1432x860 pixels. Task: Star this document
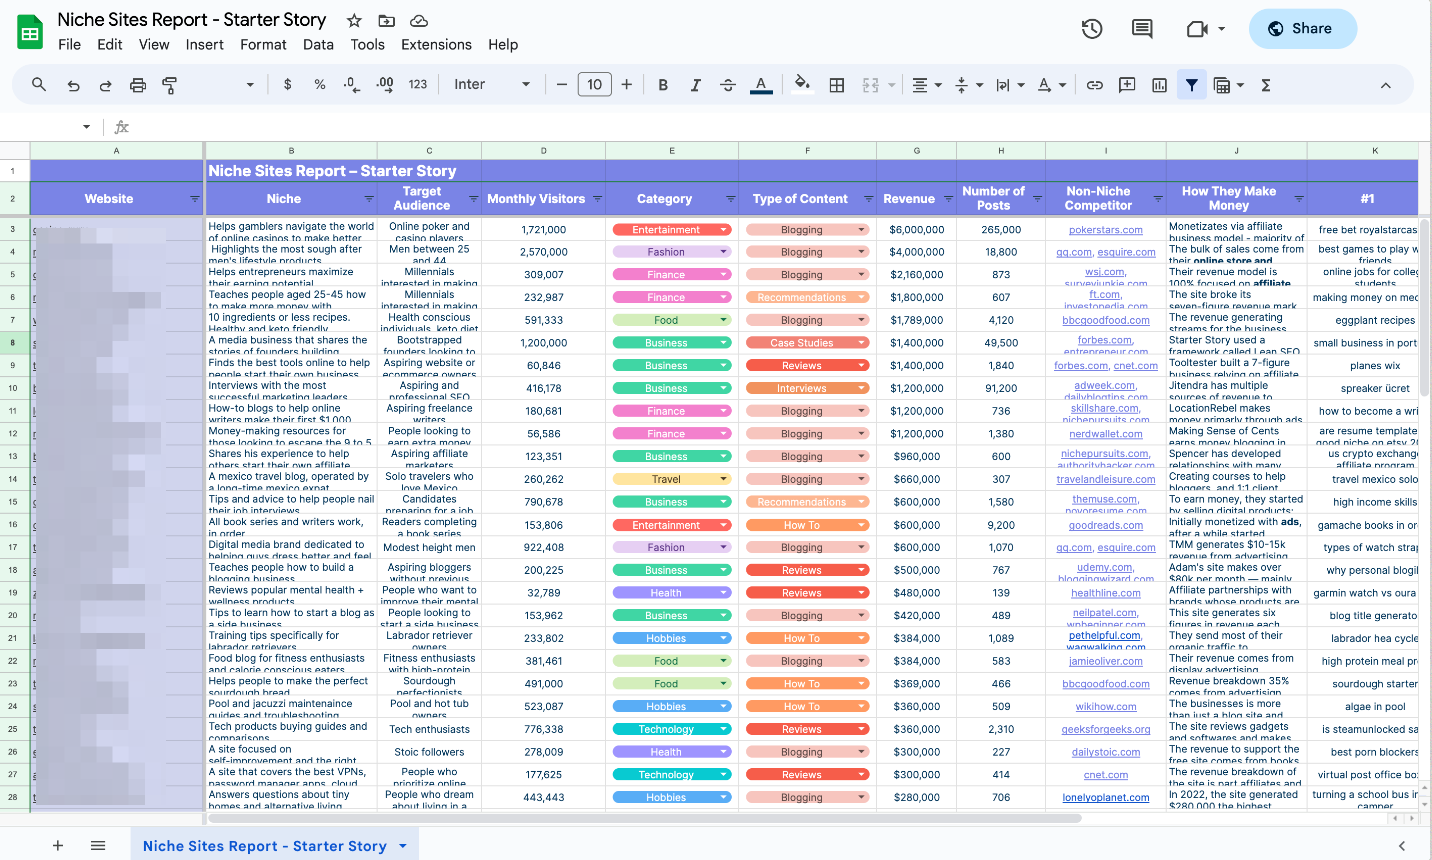click(354, 20)
